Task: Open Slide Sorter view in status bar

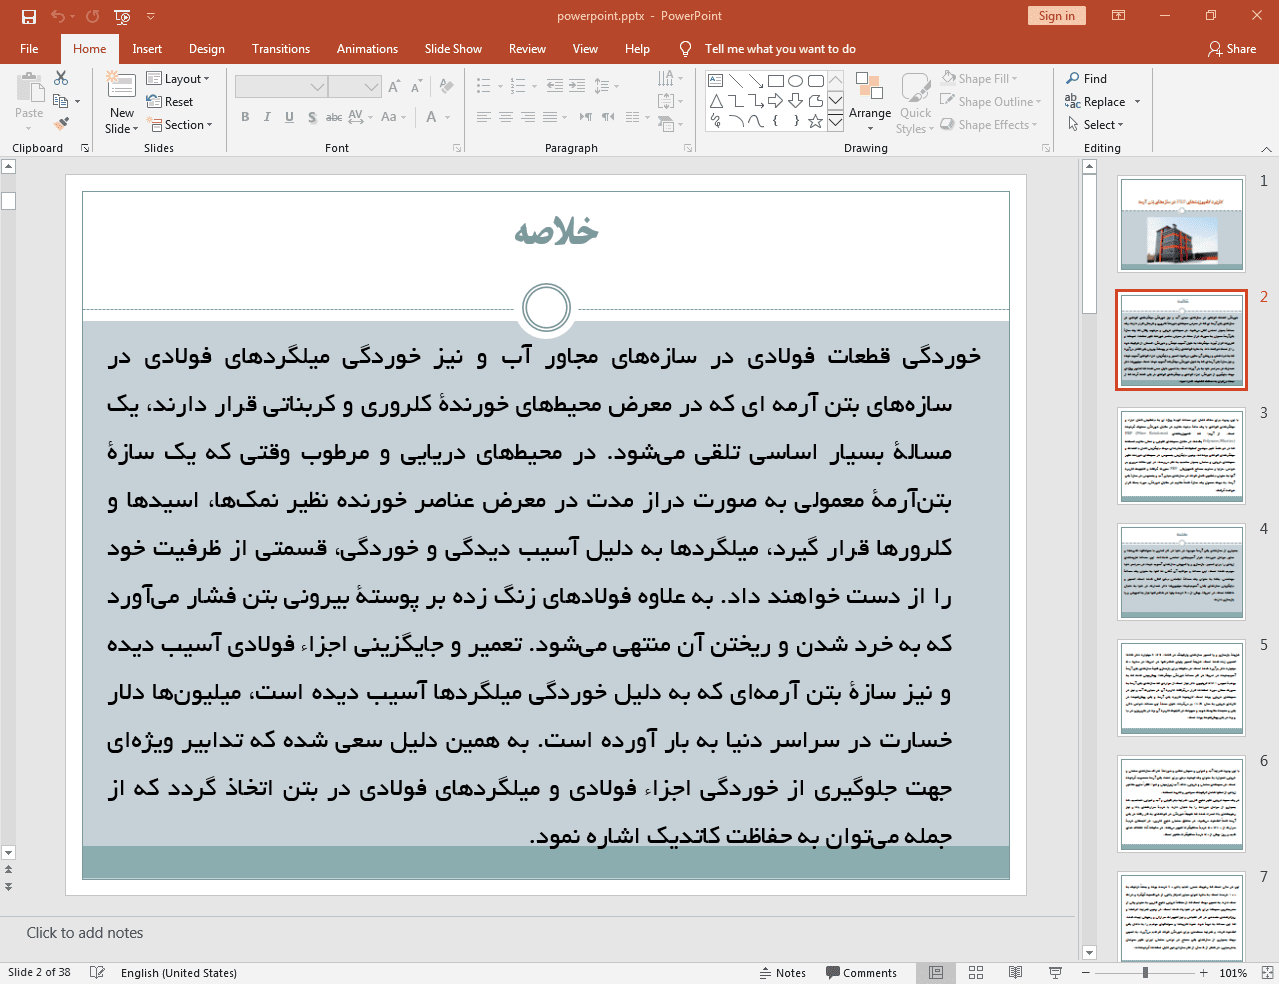Action: point(976,973)
